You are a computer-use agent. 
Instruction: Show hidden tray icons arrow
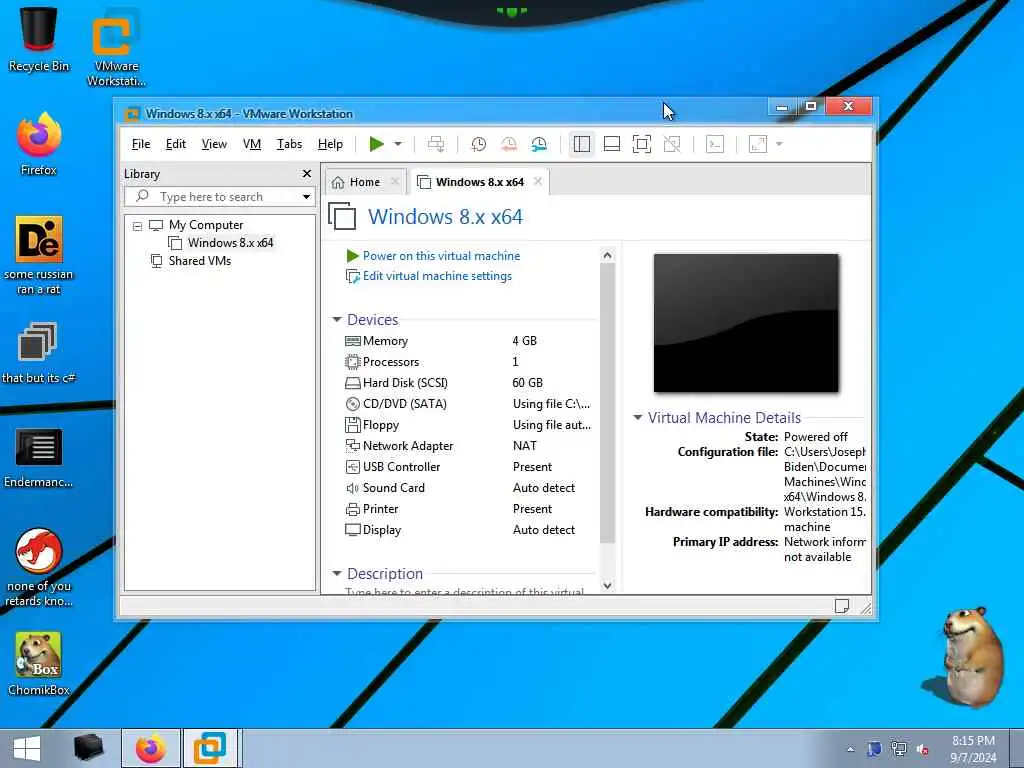pyautogui.click(x=850, y=749)
